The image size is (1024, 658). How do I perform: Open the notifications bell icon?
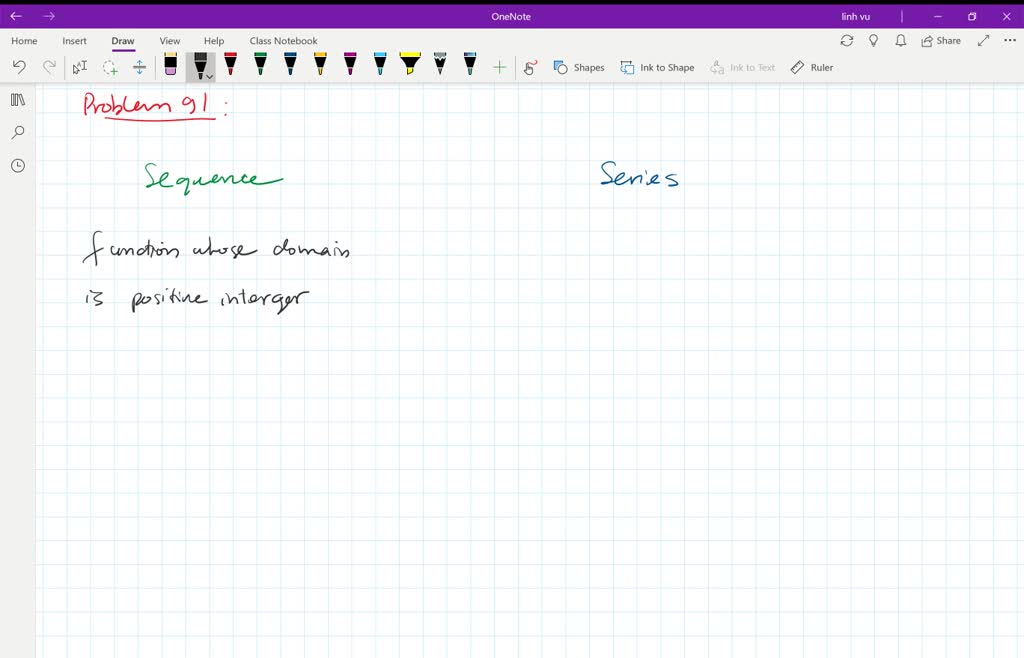901,40
